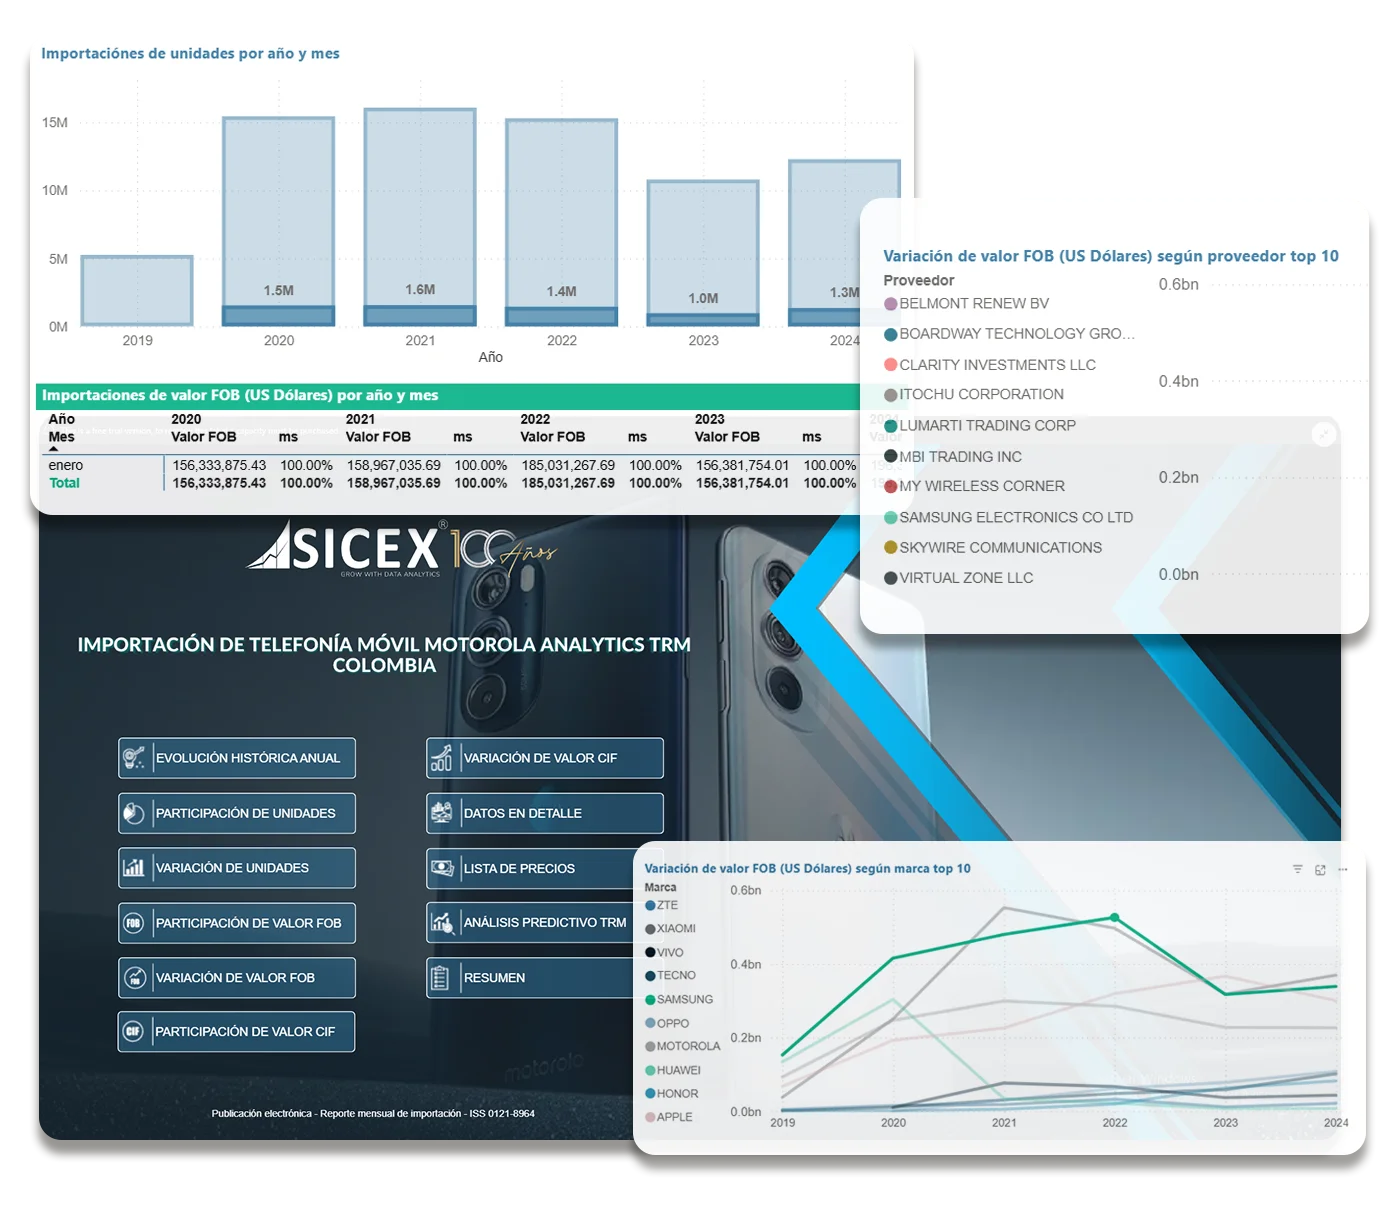Select MY WIRELESS CORNER legend entry

(x=975, y=486)
